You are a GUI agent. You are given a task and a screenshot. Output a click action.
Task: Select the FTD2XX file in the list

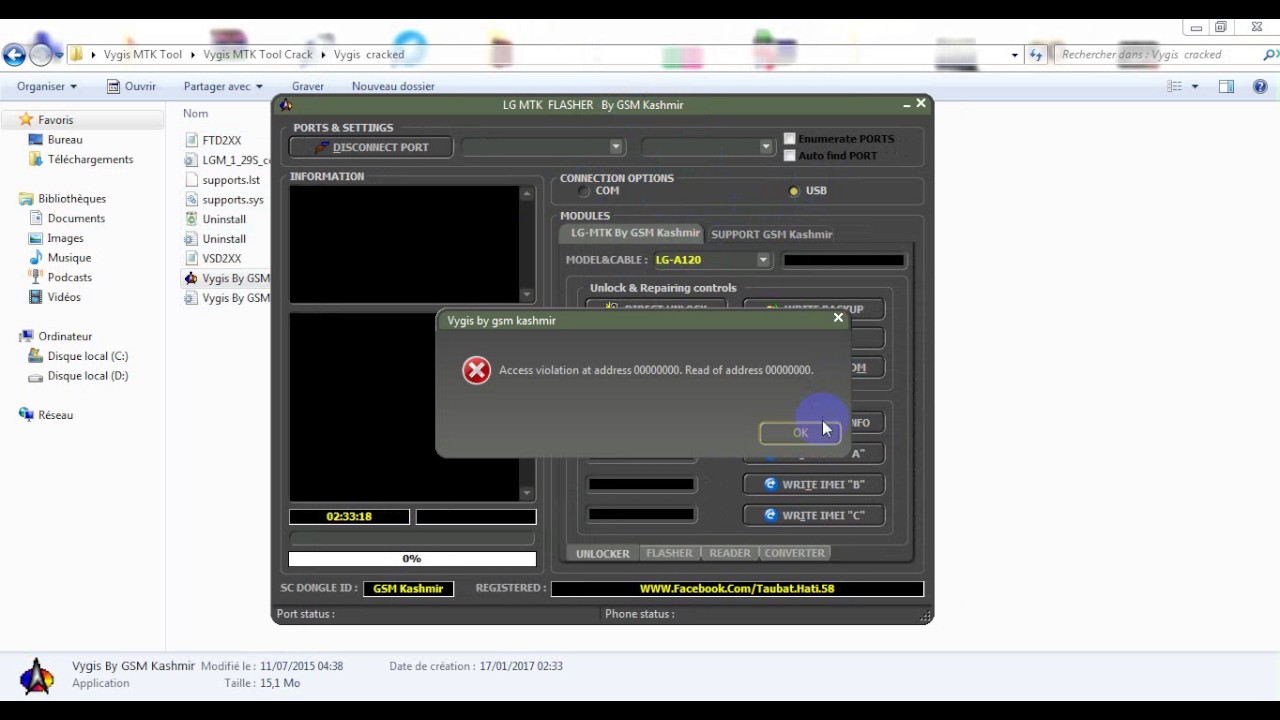point(221,141)
